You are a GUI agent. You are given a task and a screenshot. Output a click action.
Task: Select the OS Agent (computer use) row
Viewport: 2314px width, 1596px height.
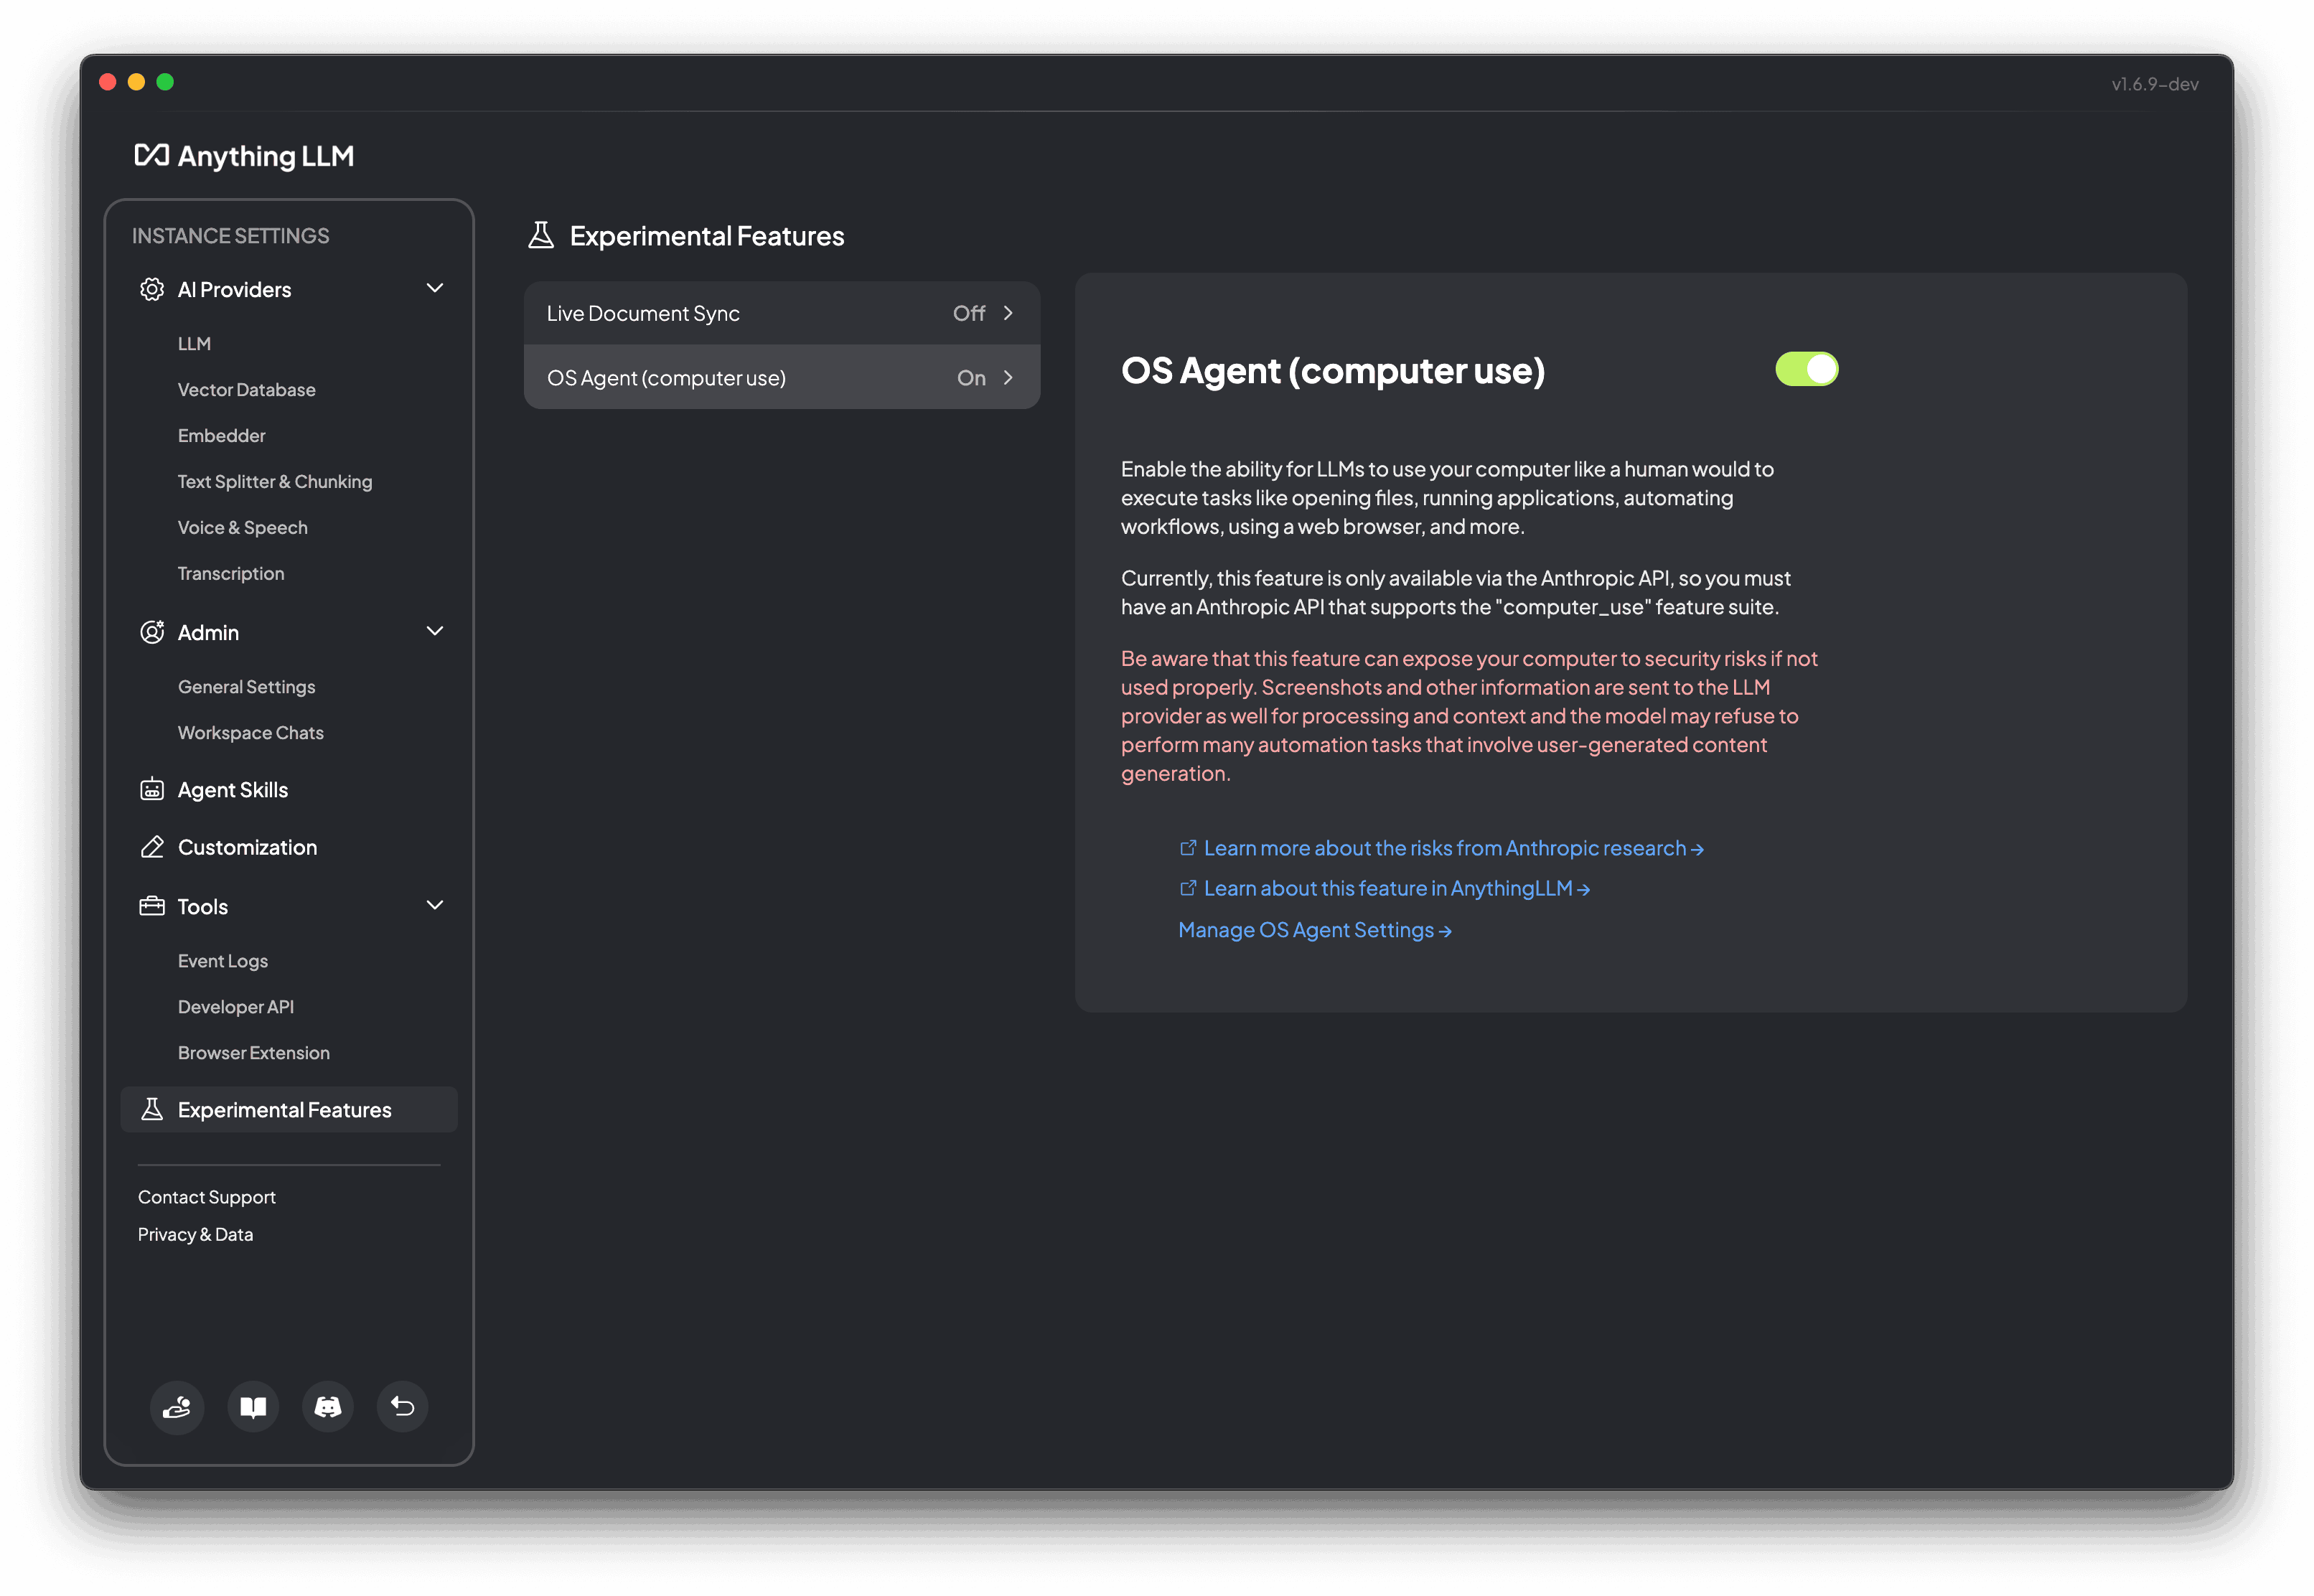781,378
